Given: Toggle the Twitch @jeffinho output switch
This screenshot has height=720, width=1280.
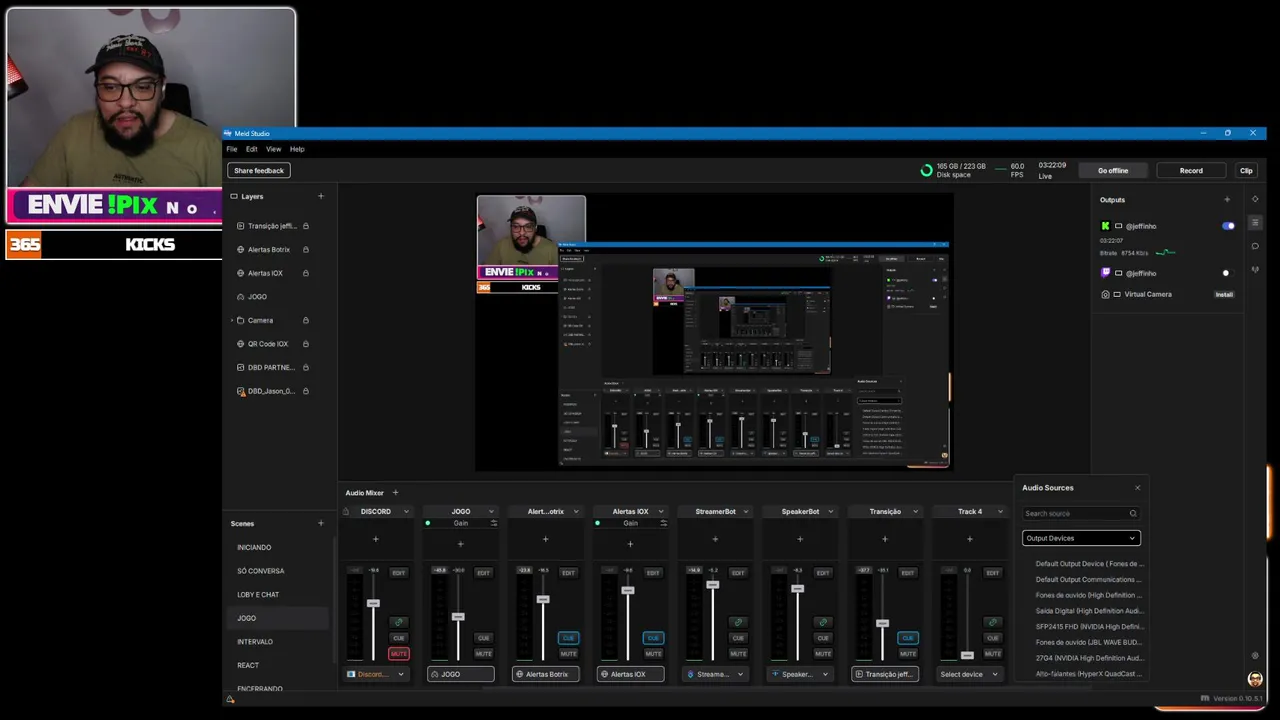Looking at the screenshot, I should [x=1228, y=273].
